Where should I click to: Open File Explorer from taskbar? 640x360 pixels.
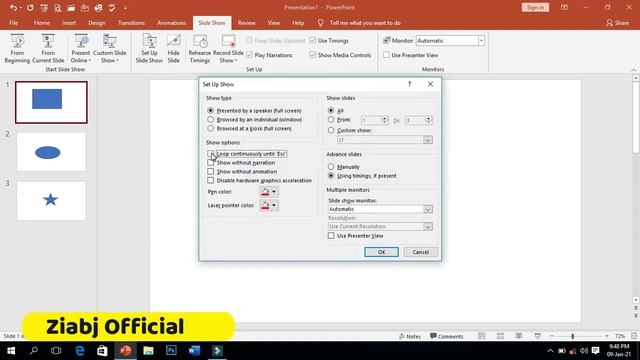149,351
